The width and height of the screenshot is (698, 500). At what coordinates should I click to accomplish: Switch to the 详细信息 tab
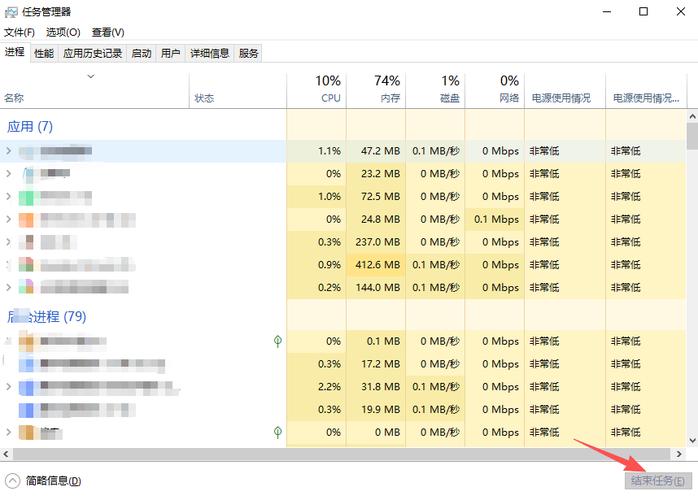click(x=210, y=54)
